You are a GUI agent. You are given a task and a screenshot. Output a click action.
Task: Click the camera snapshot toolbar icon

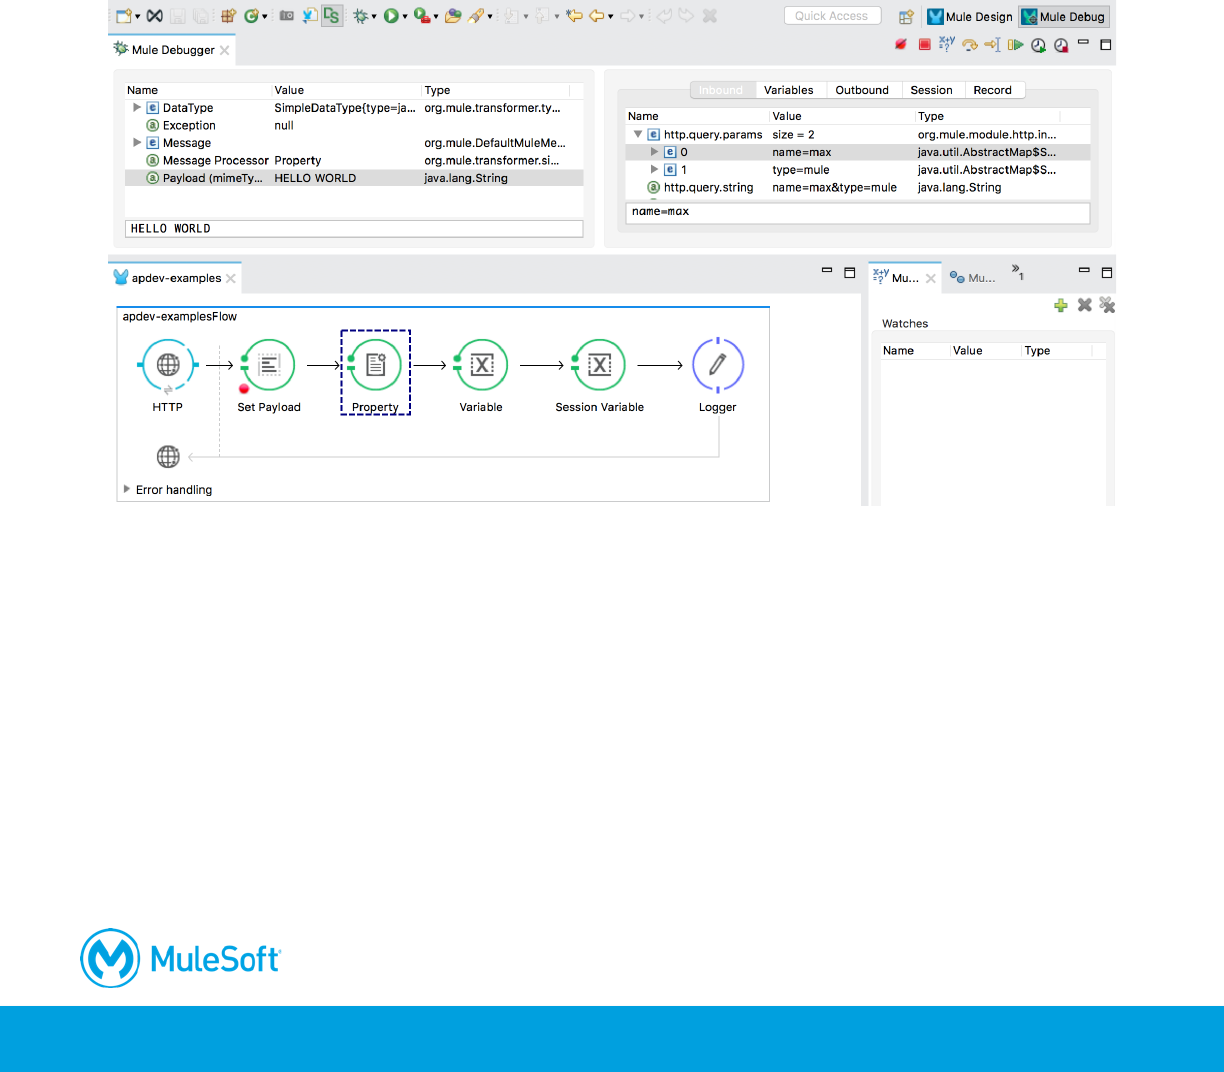coord(287,16)
